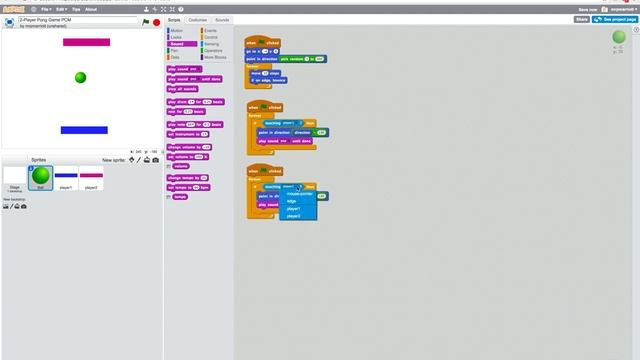Viewport: 640px width, 360px height.
Task: Click the set tempo to bpm block
Action: pyautogui.click(x=189, y=187)
